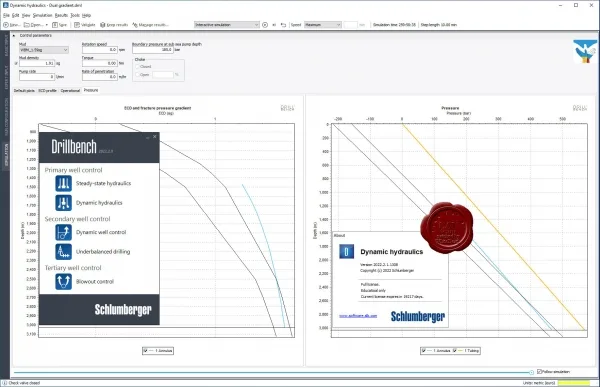Launch Steady-state hydraulics from Drillbench panel icon

point(64,183)
